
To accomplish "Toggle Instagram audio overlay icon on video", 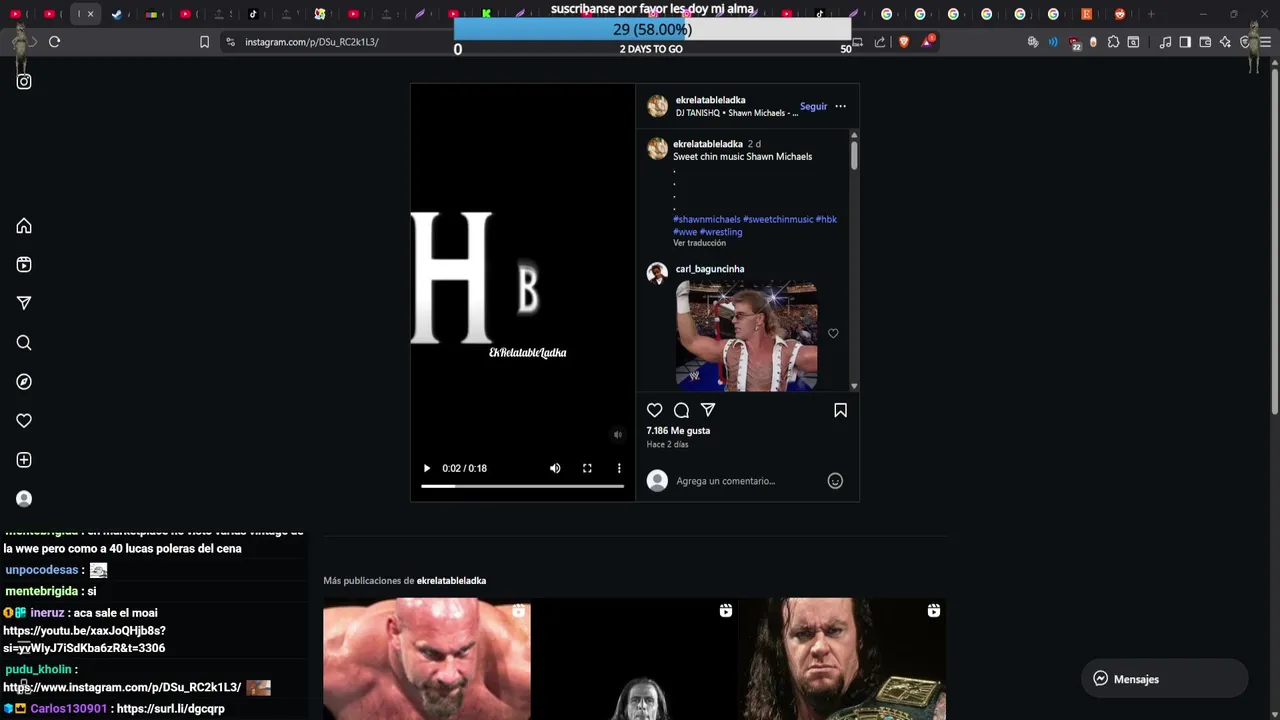I will pyautogui.click(x=617, y=434).
